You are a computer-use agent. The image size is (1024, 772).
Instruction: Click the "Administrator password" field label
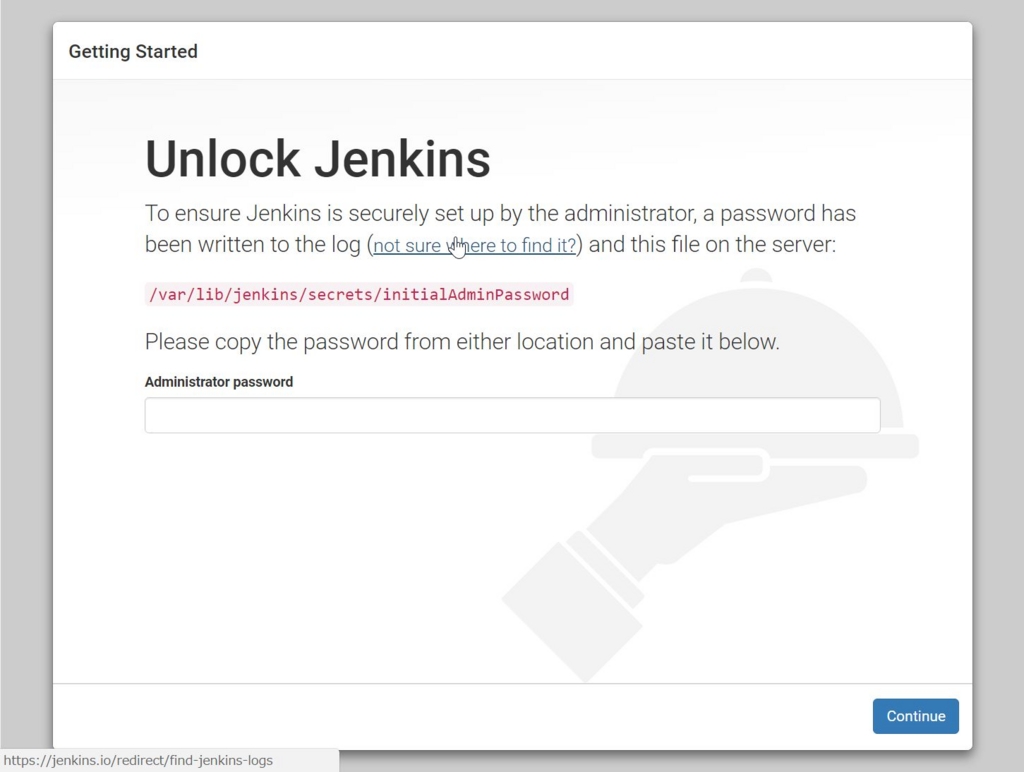219,382
